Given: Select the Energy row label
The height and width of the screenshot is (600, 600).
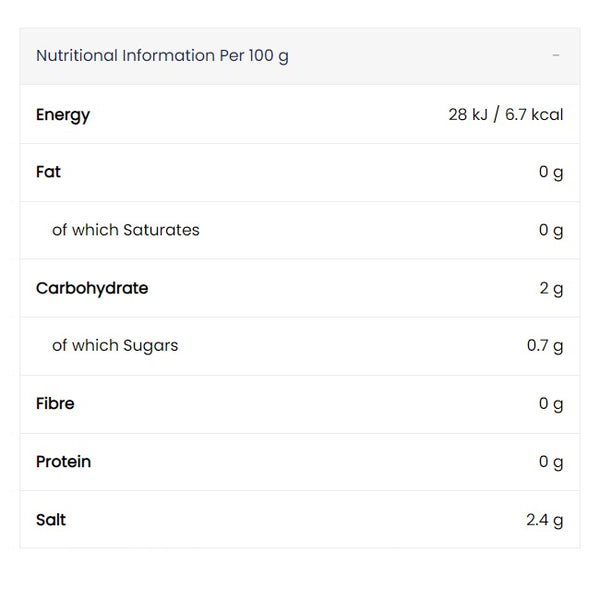Looking at the screenshot, I should click(63, 114).
